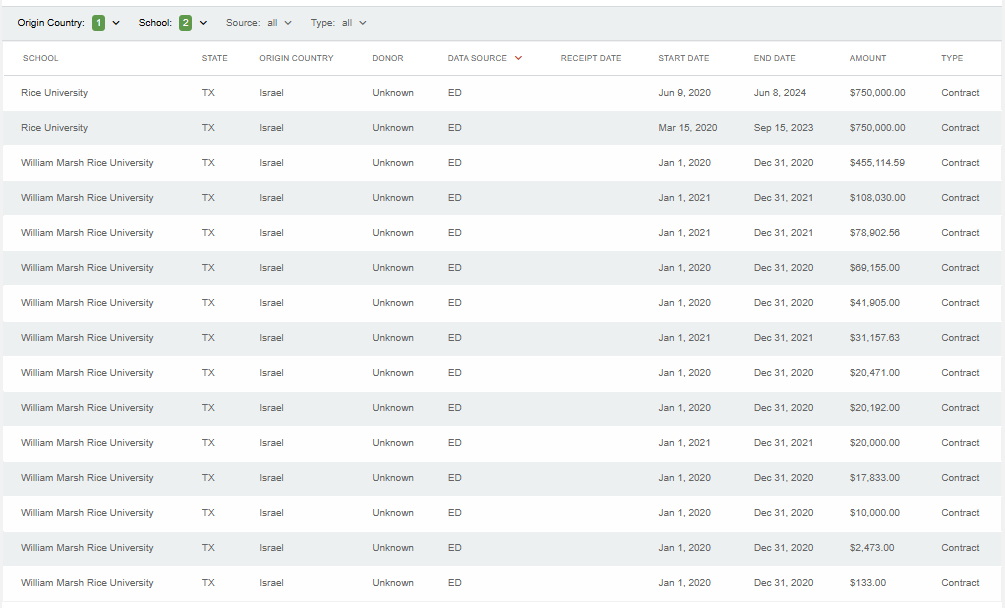The height and width of the screenshot is (608, 1005).
Task: Click the Sep 15, 2023 end date
Action: pos(783,128)
